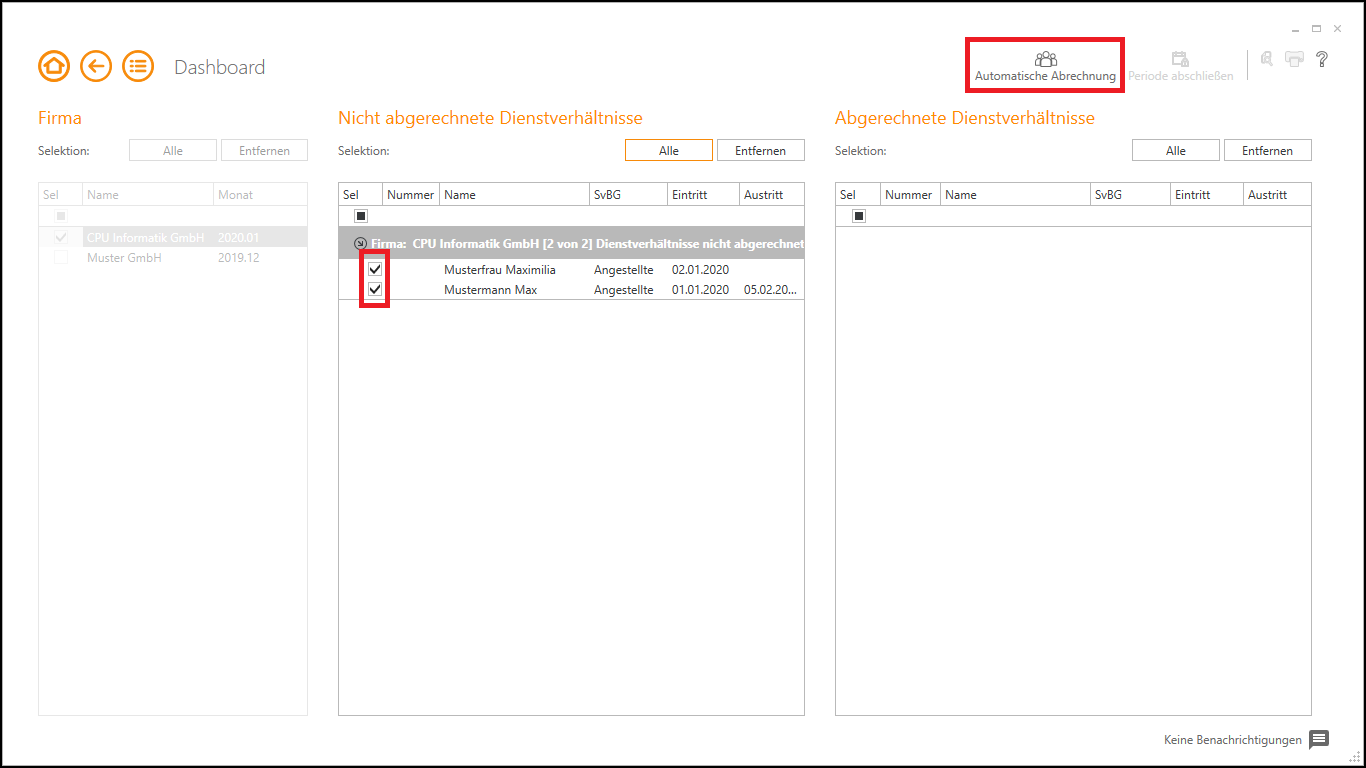Click Sel header in Abgerechnete table
The height and width of the screenshot is (768, 1366).
pos(858,195)
